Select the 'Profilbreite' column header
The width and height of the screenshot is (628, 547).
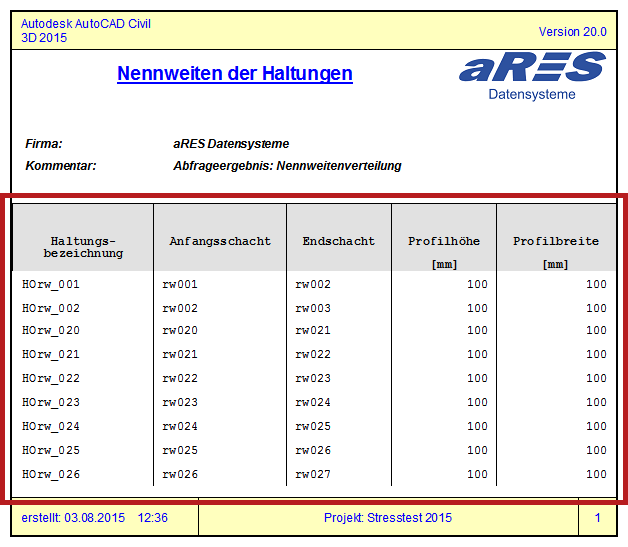pyautogui.click(x=556, y=241)
